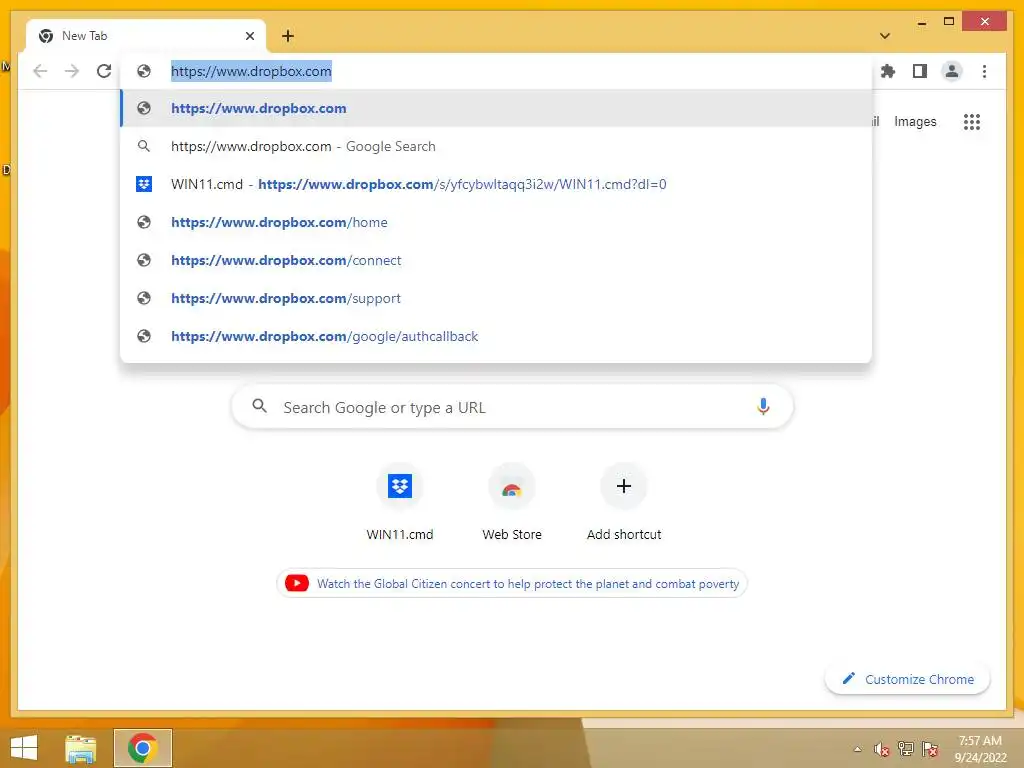Select the dropbox.com/home suggestion
1024x768 pixels.
[x=496, y=222]
